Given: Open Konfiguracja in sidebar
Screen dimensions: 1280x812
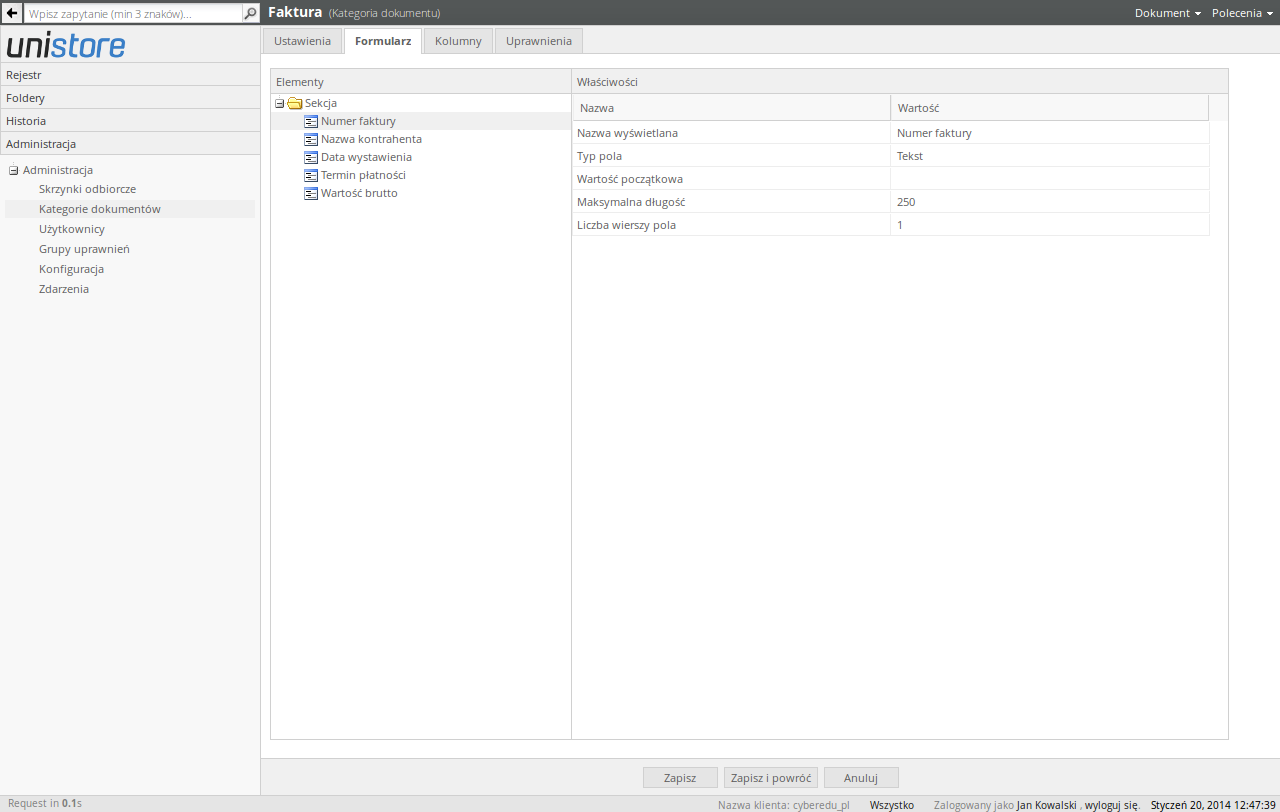Looking at the screenshot, I should click(x=71, y=269).
